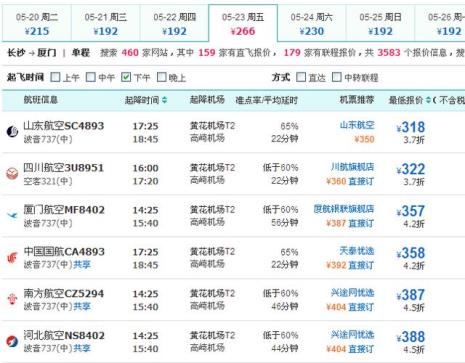
Task: Click 直接订 for 南方航空 CZ5294
Action: [361, 307]
